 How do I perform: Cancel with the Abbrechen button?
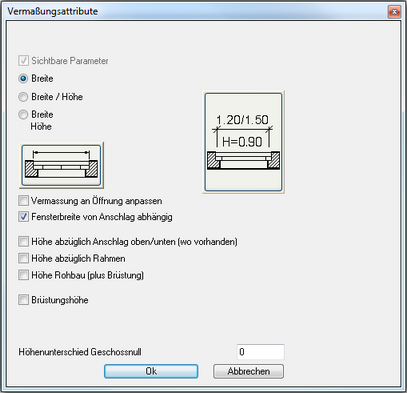point(249,371)
